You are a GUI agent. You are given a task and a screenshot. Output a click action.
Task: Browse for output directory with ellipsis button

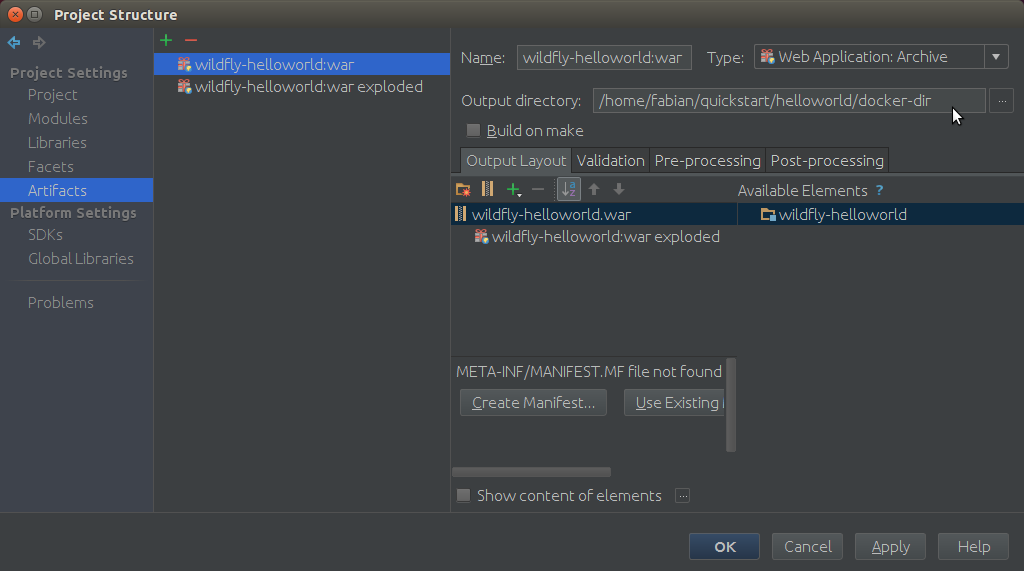click(1002, 101)
